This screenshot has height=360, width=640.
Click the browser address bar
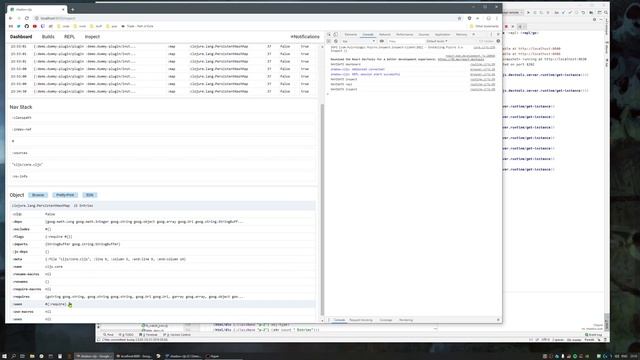tap(245, 18)
